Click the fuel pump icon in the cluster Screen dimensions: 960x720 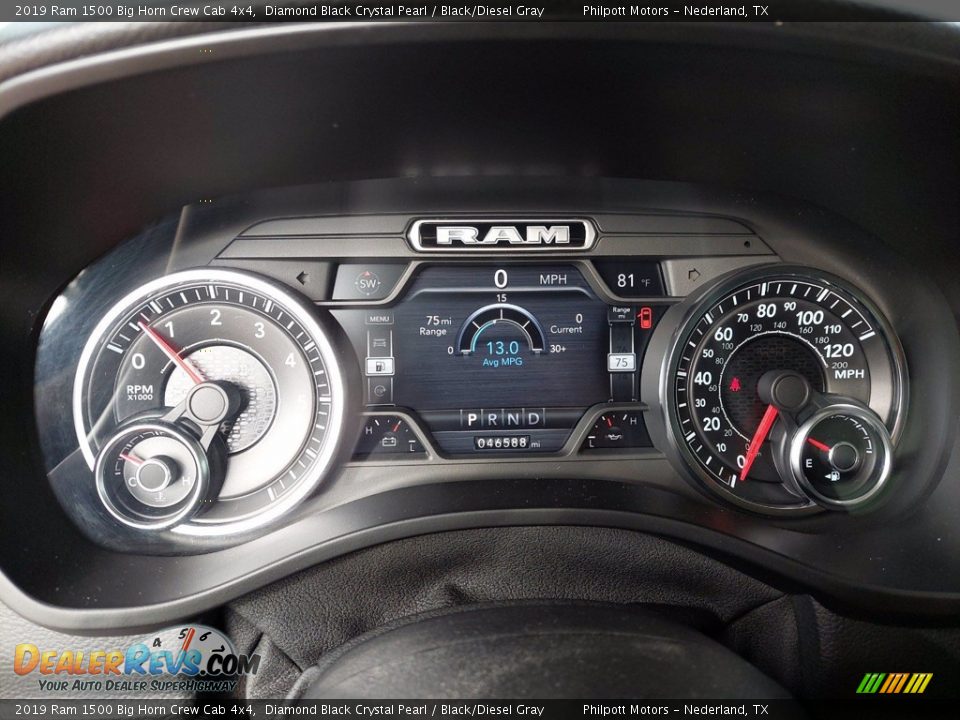point(382,366)
